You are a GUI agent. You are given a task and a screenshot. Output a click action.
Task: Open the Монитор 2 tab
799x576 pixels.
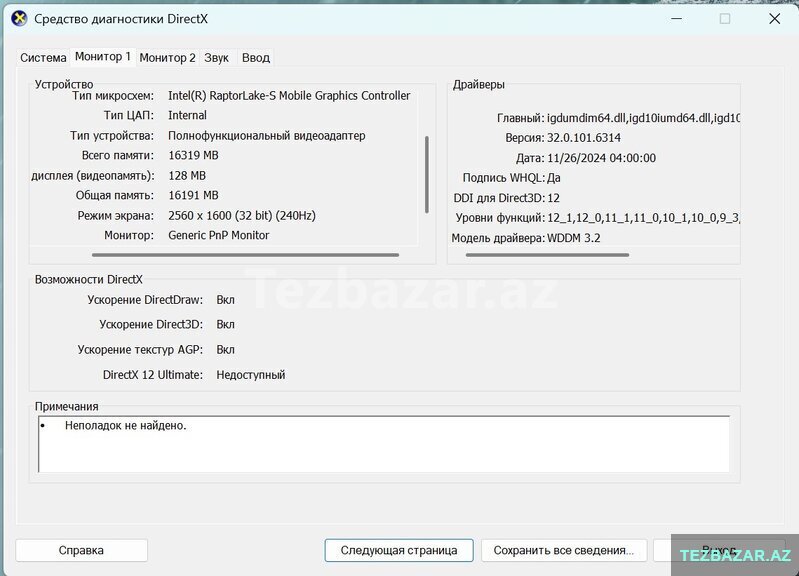(x=168, y=58)
